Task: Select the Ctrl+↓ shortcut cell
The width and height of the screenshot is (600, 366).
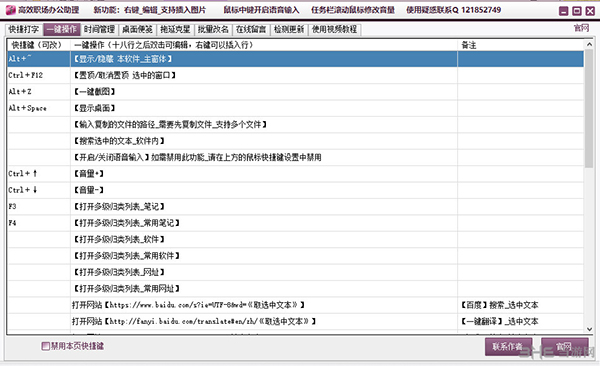Action: click(38, 190)
